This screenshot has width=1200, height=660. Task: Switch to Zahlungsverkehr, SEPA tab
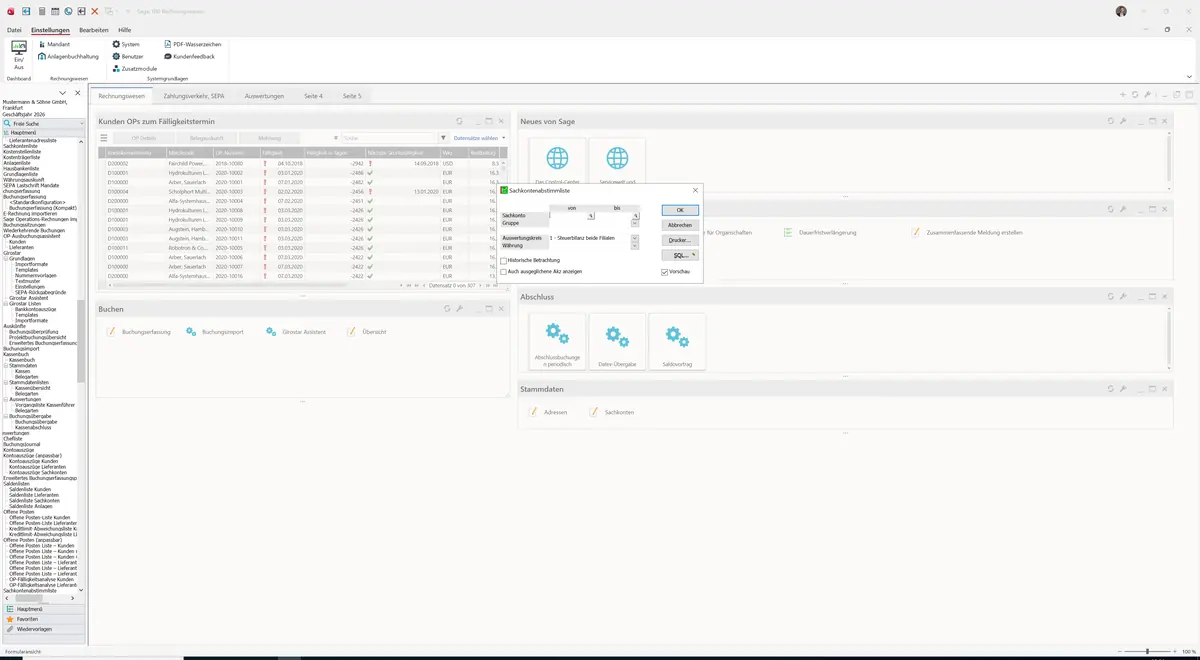pos(194,96)
